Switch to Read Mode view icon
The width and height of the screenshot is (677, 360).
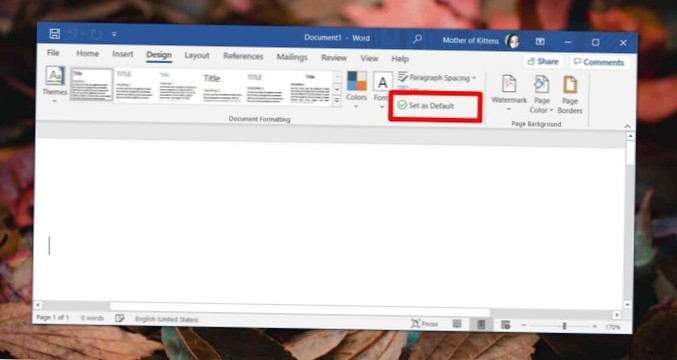pyautogui.click(x=456, y=324)
